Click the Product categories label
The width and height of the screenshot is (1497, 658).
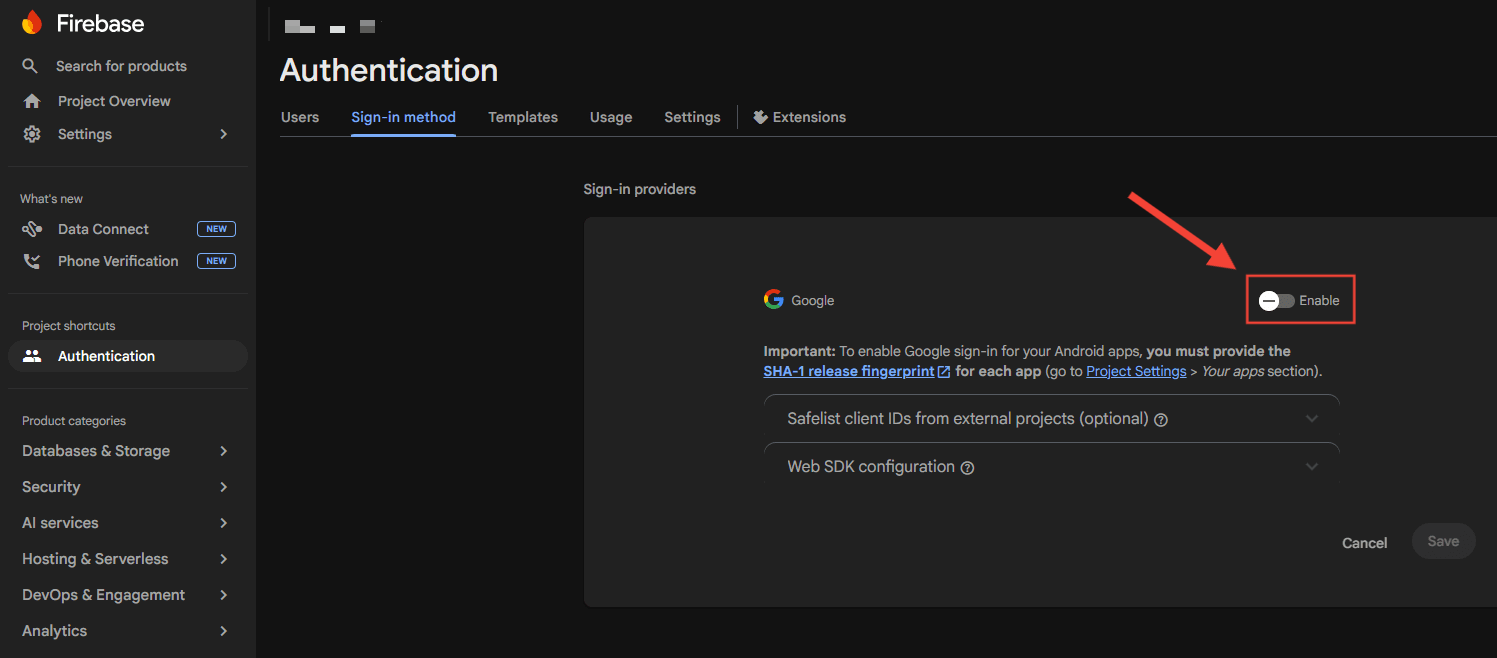(74, 421)
